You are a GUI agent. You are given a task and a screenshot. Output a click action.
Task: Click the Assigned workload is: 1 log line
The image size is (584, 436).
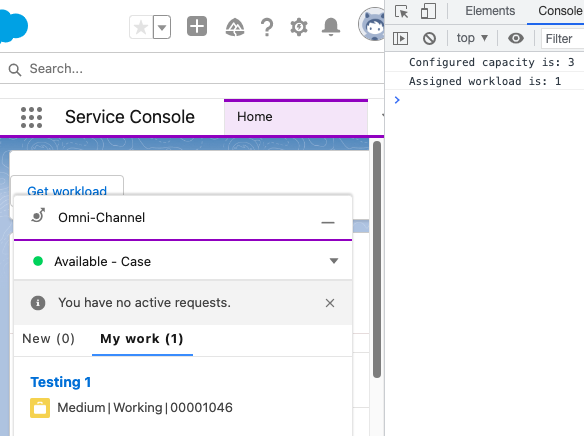coord(485,81)
